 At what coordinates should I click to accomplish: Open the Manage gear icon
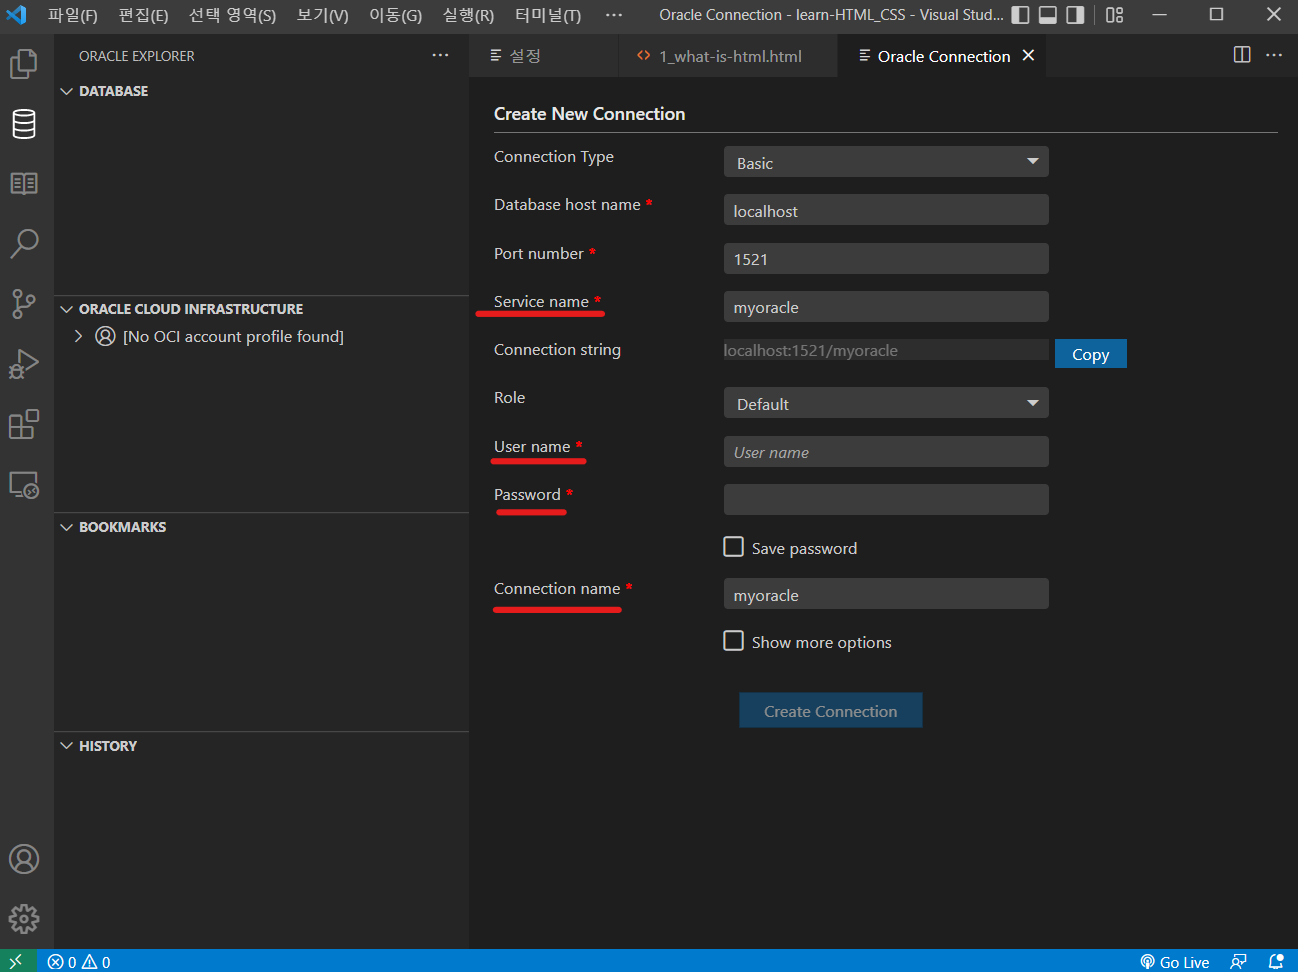tap(24, 919)
